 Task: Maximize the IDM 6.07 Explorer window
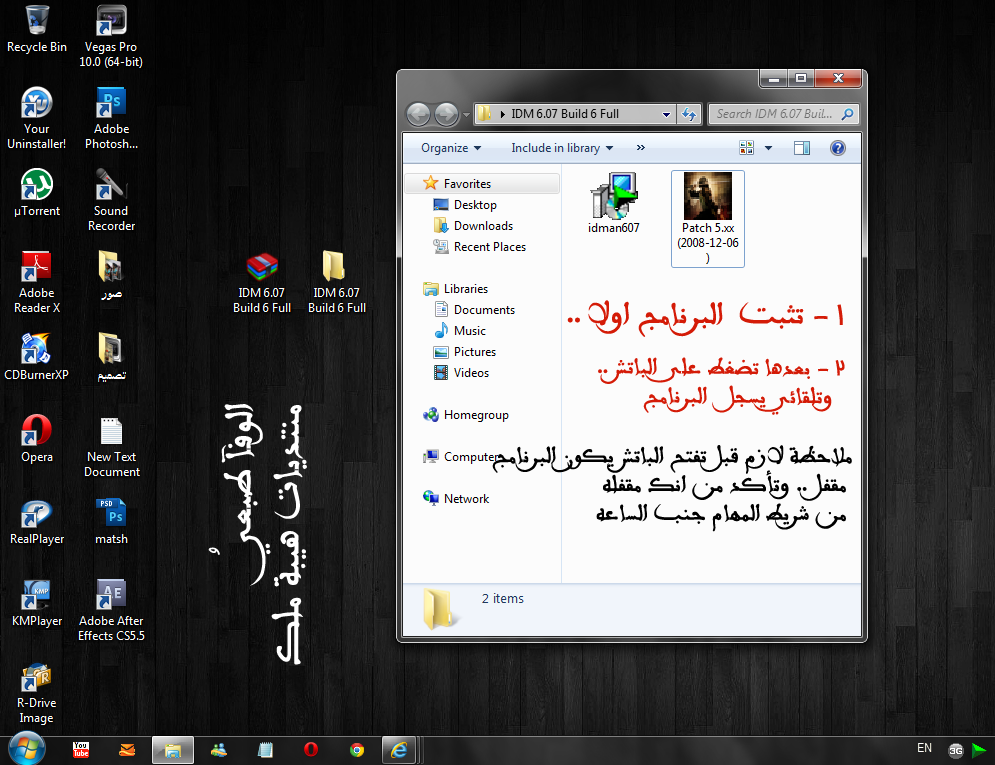[x=801, y=78]
